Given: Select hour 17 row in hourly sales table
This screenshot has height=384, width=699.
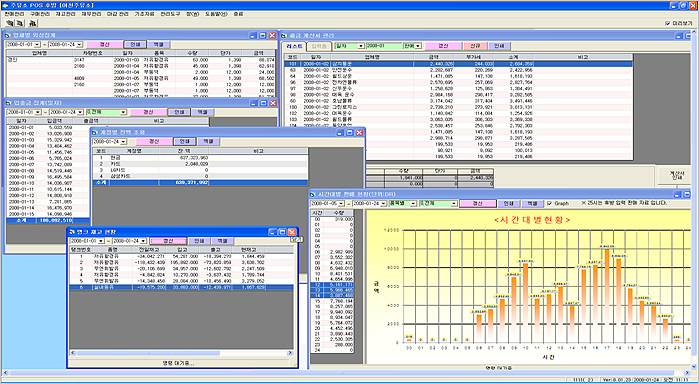Looking at the screenshot, I should tap(332, 312).
